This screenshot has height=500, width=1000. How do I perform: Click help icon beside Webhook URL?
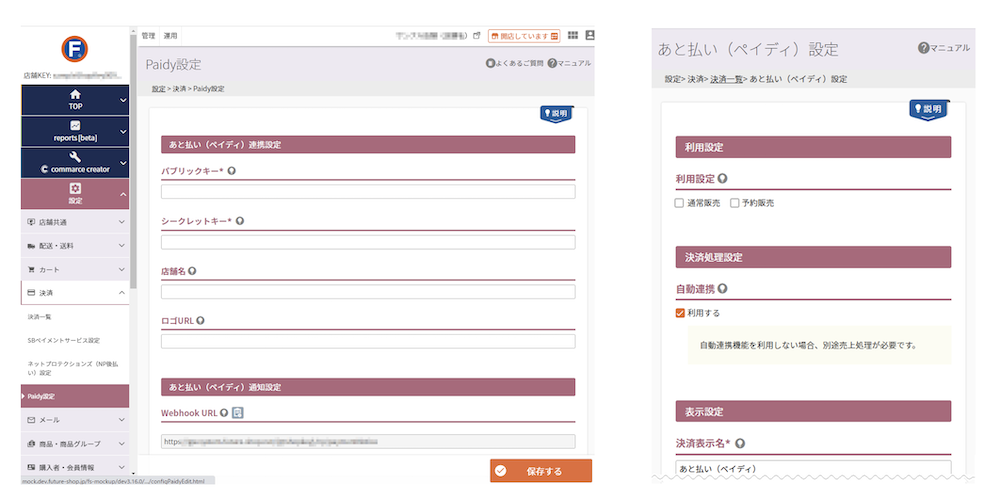pyautogui.click(x=224, y=413)
